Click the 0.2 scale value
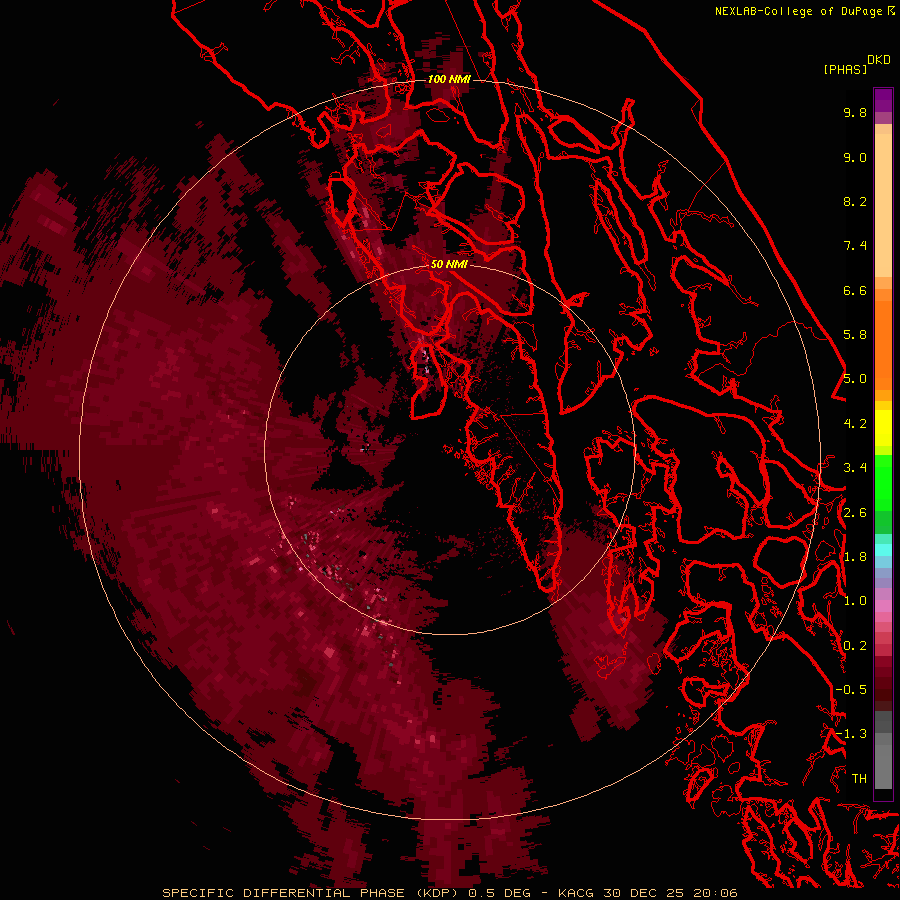The image size is (900, 900). point(855,646)
